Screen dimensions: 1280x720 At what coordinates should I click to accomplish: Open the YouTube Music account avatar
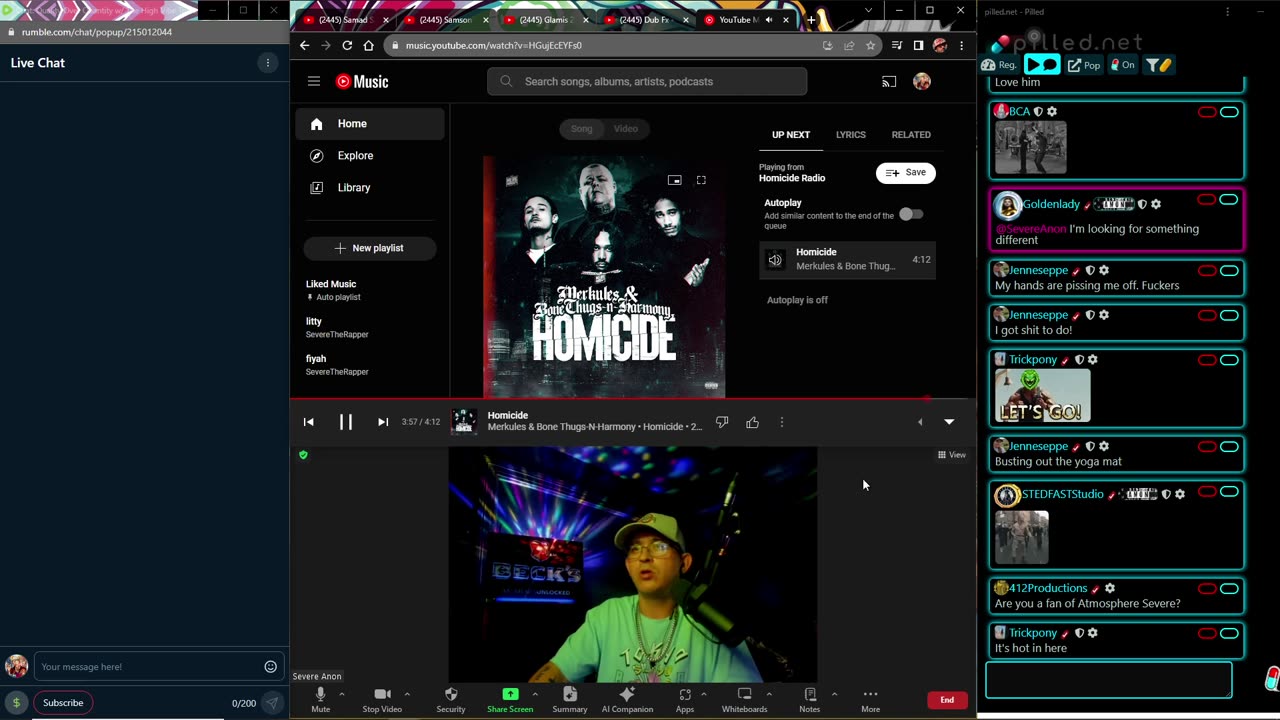click(922, 82)
